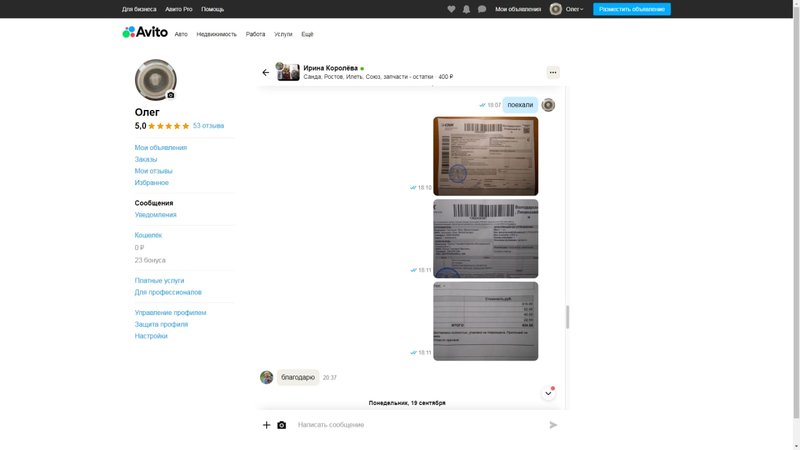This screenshot has width=800, height=450.
Task: Open Авито Pro link
Action: (x=179, y=9)
